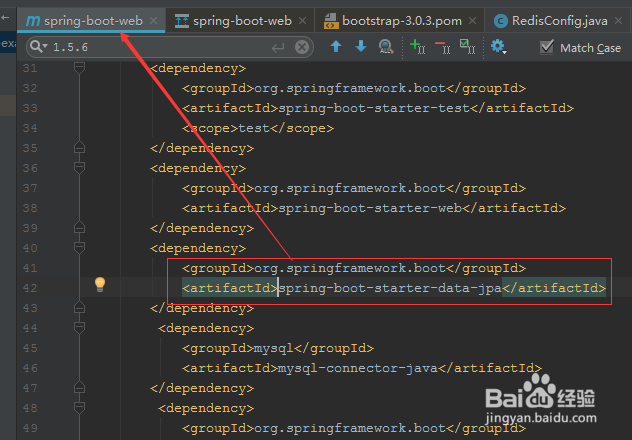The height and width of the screenshot is (440, 632).
Task: Open search history magnifier dropdown
Action: coord(38,47)
